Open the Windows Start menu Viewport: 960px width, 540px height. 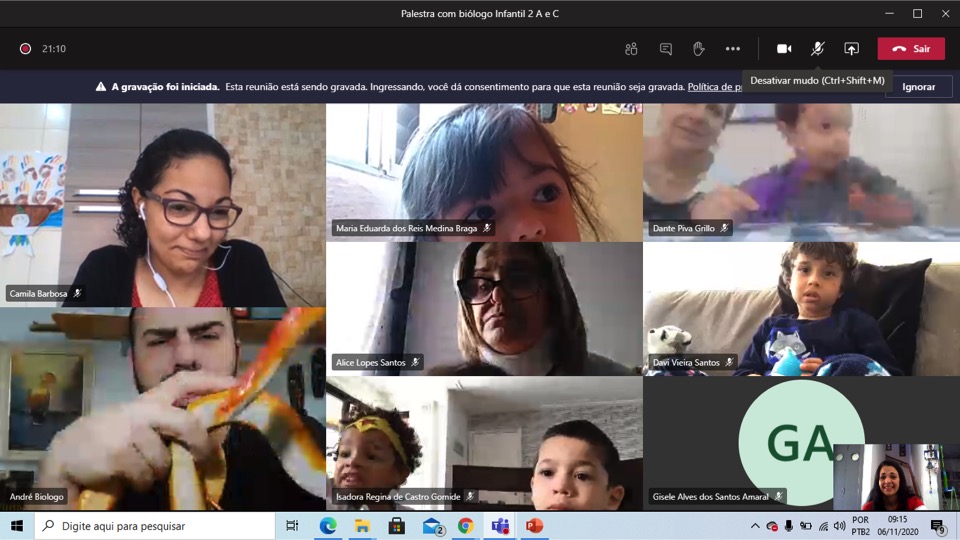click(x=17, y=526)
